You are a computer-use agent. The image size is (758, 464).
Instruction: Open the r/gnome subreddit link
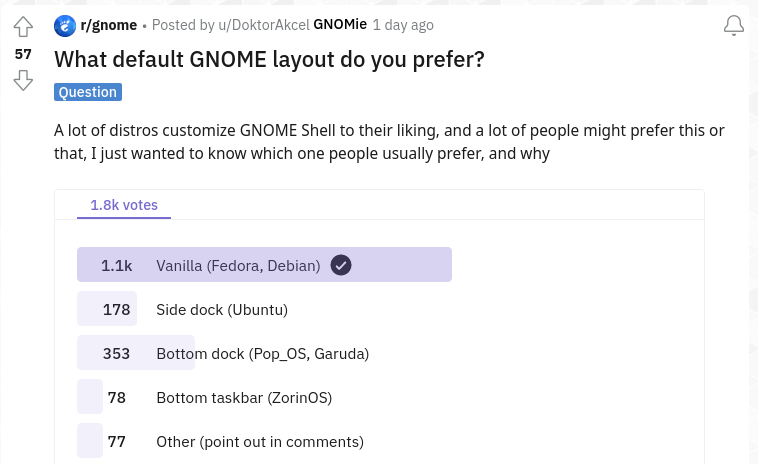[108, 25]
